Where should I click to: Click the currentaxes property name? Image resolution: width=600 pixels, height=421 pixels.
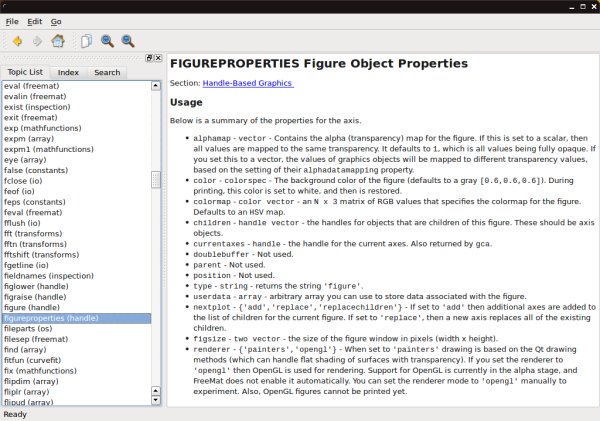(x=219, y=244)
